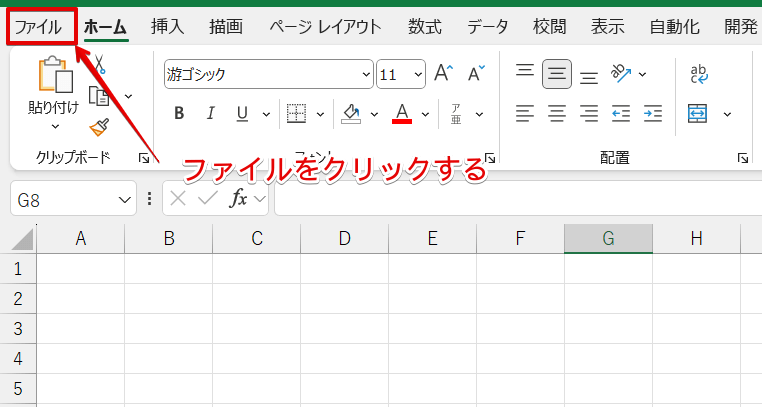Viewport: 762px width, 407px height.
Task: Select middle vertical alignment
Action: (557, 74)
